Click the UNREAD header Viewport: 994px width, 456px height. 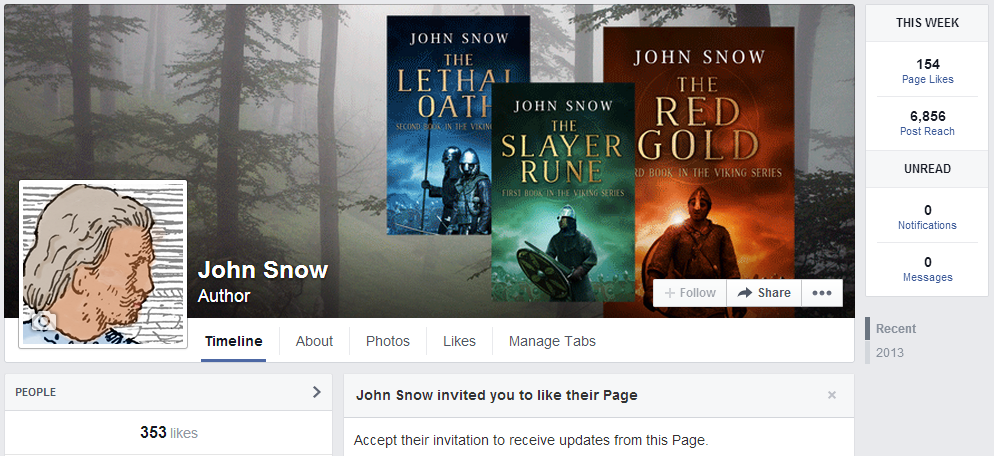tap(927, 169)
